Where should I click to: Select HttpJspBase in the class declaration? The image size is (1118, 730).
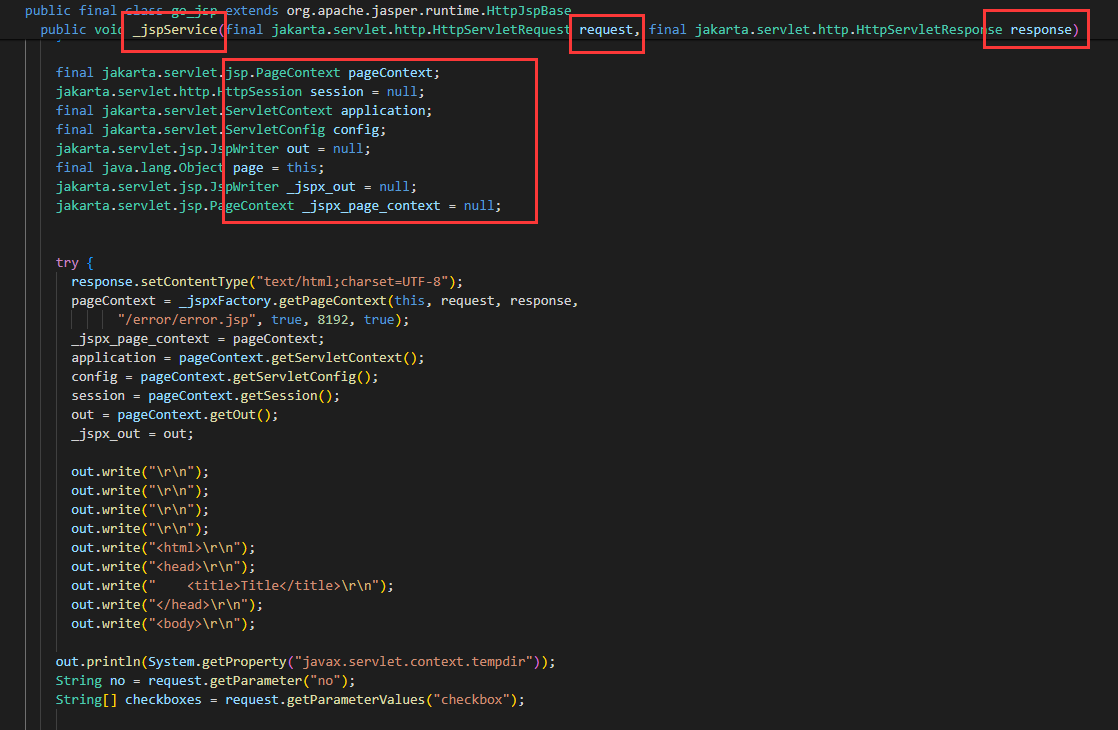[529, 11]
